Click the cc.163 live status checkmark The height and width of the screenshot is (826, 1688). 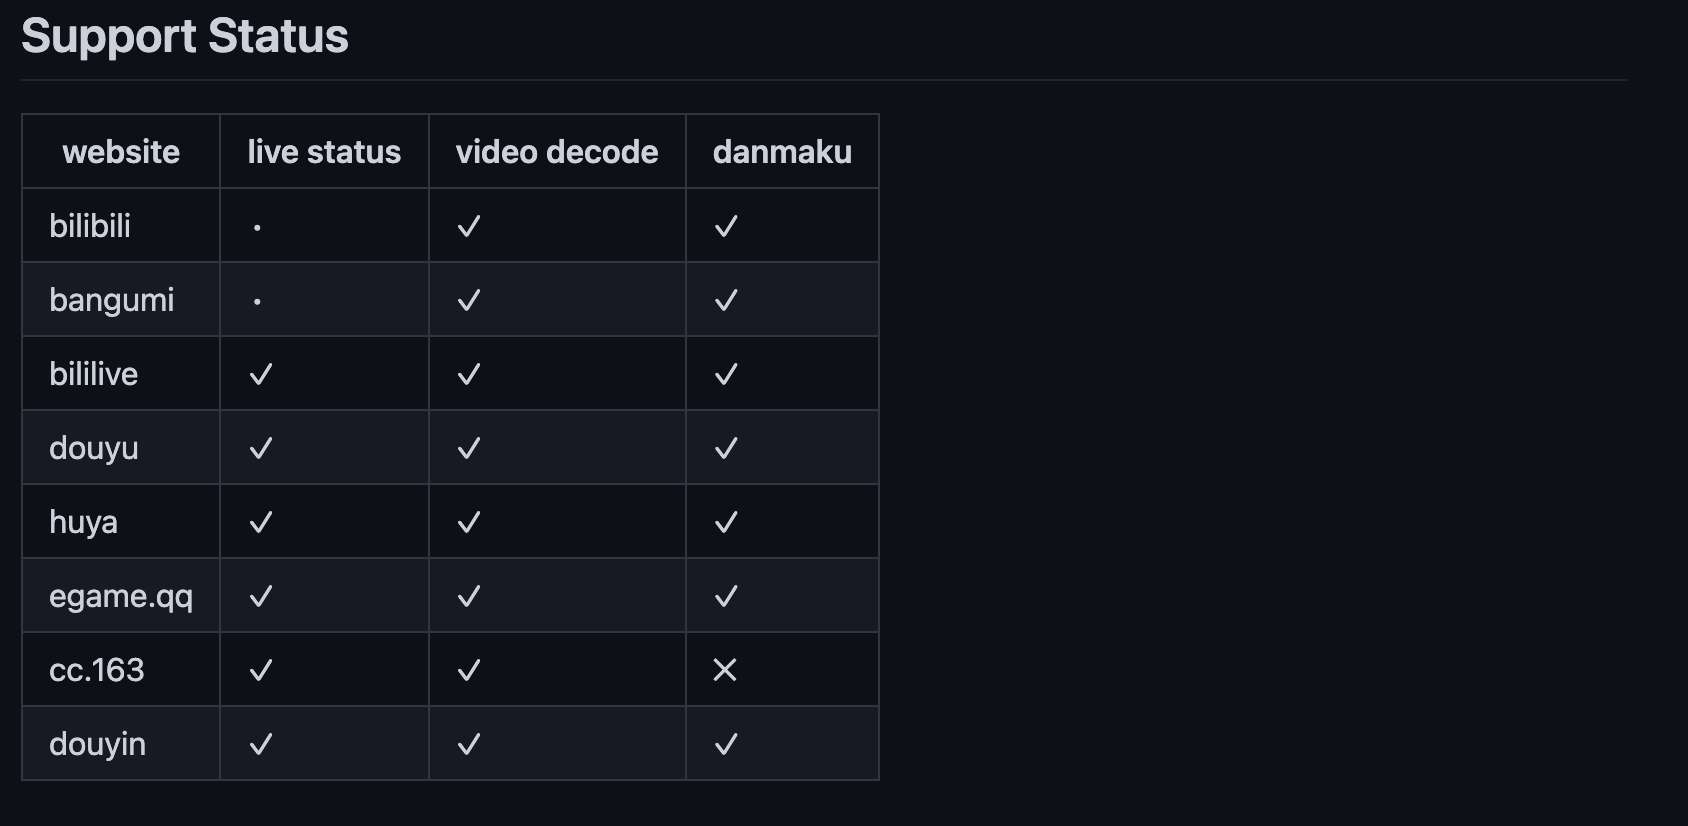coord(261,670)
